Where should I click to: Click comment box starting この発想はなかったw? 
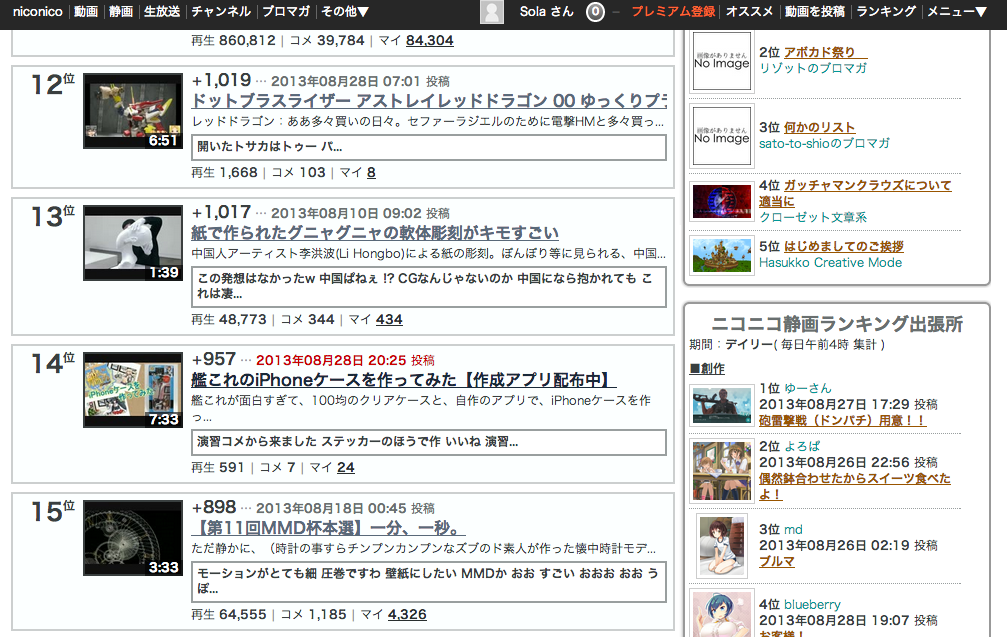click(x=429, y=286)
